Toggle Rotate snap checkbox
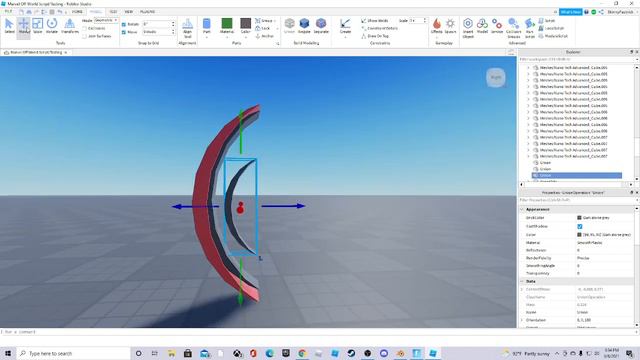640x360 pixels. pos(124,24)
